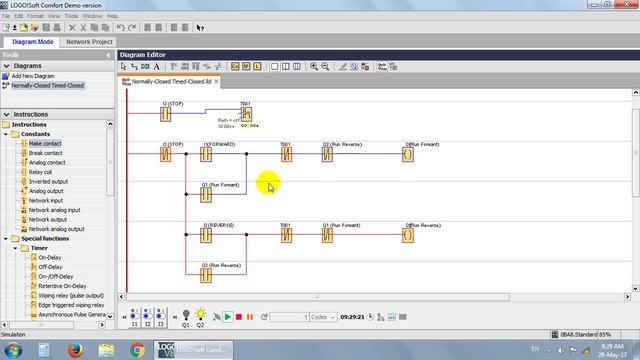Stop simulation with the red square
The height and width of the screenshot is (360, 640).
tap(239, 317)
